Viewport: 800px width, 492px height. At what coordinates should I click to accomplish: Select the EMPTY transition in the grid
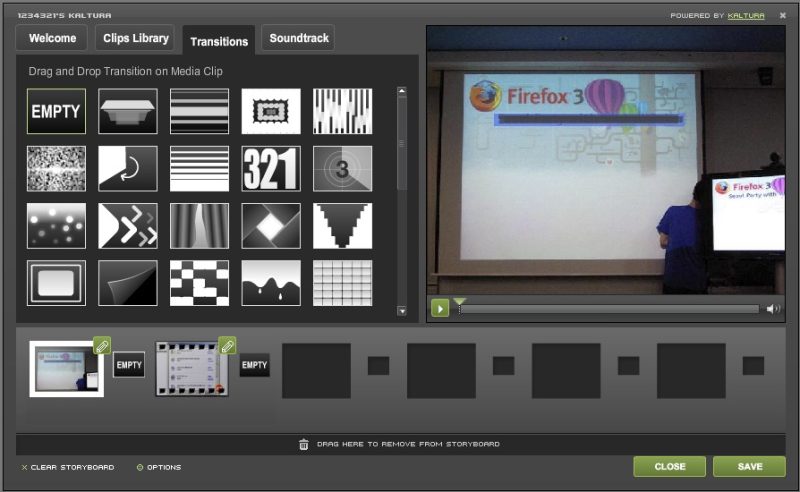click(x=56, y=111)
